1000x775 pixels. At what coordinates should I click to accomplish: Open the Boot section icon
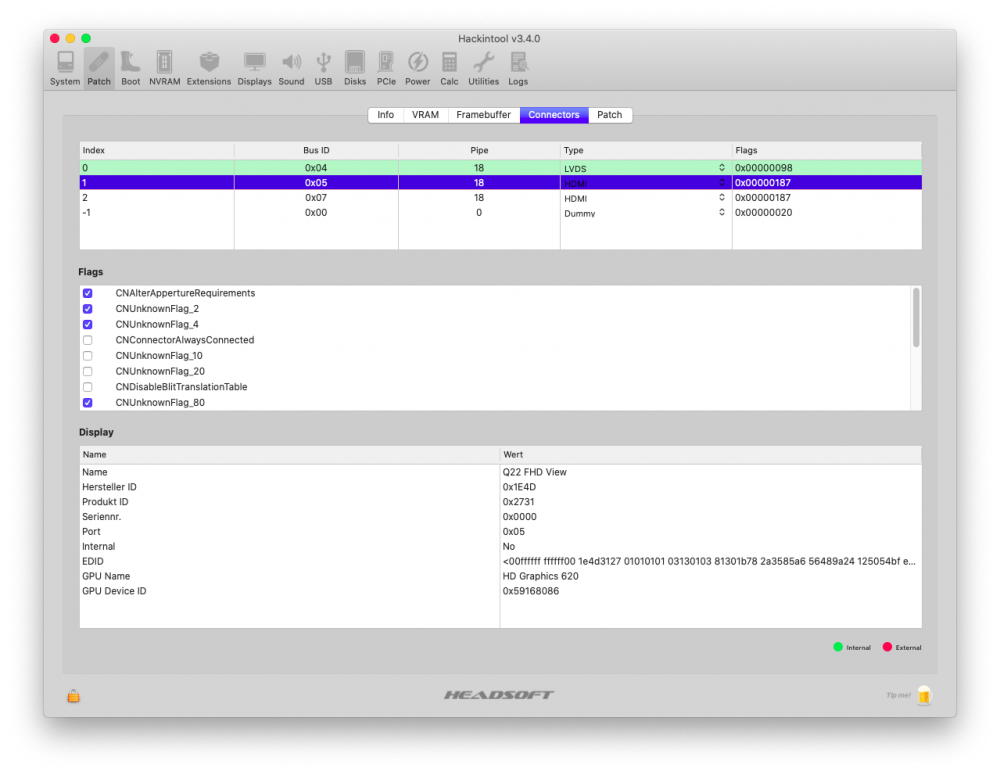click(131, 67)
